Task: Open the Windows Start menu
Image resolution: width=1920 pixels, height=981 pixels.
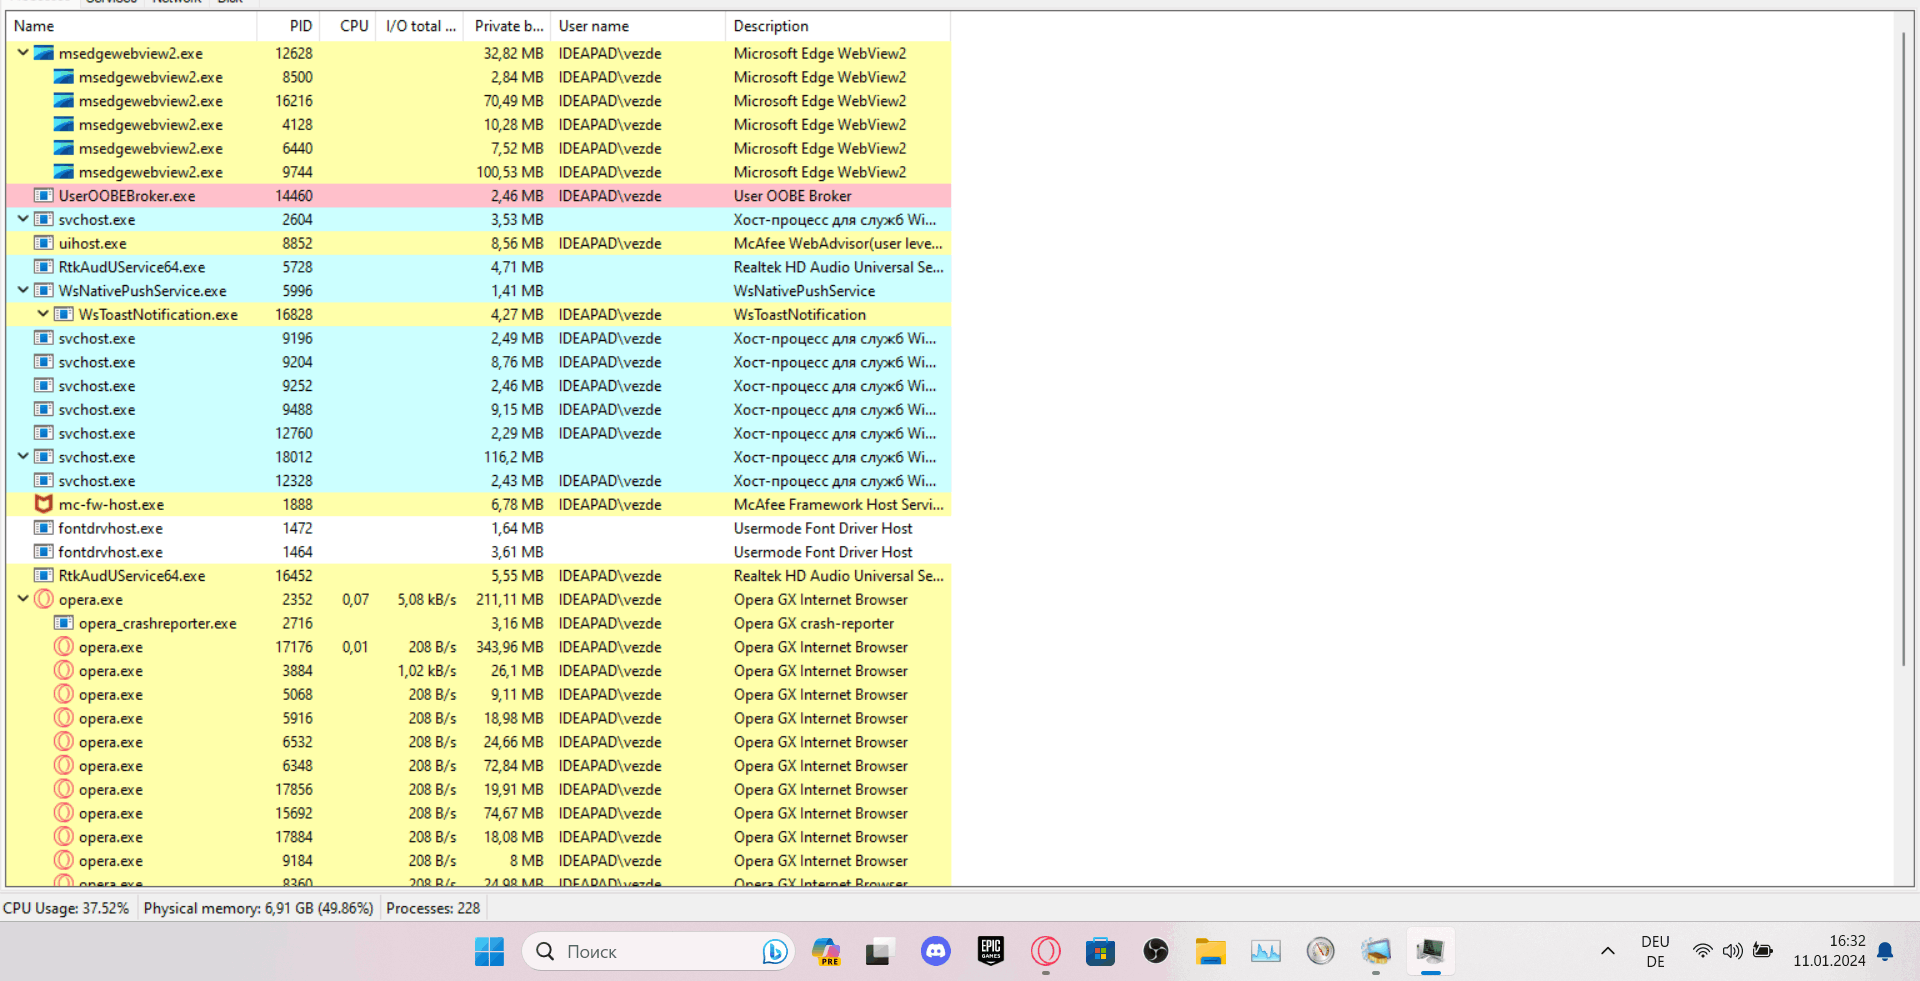Action: coord(489,951)
